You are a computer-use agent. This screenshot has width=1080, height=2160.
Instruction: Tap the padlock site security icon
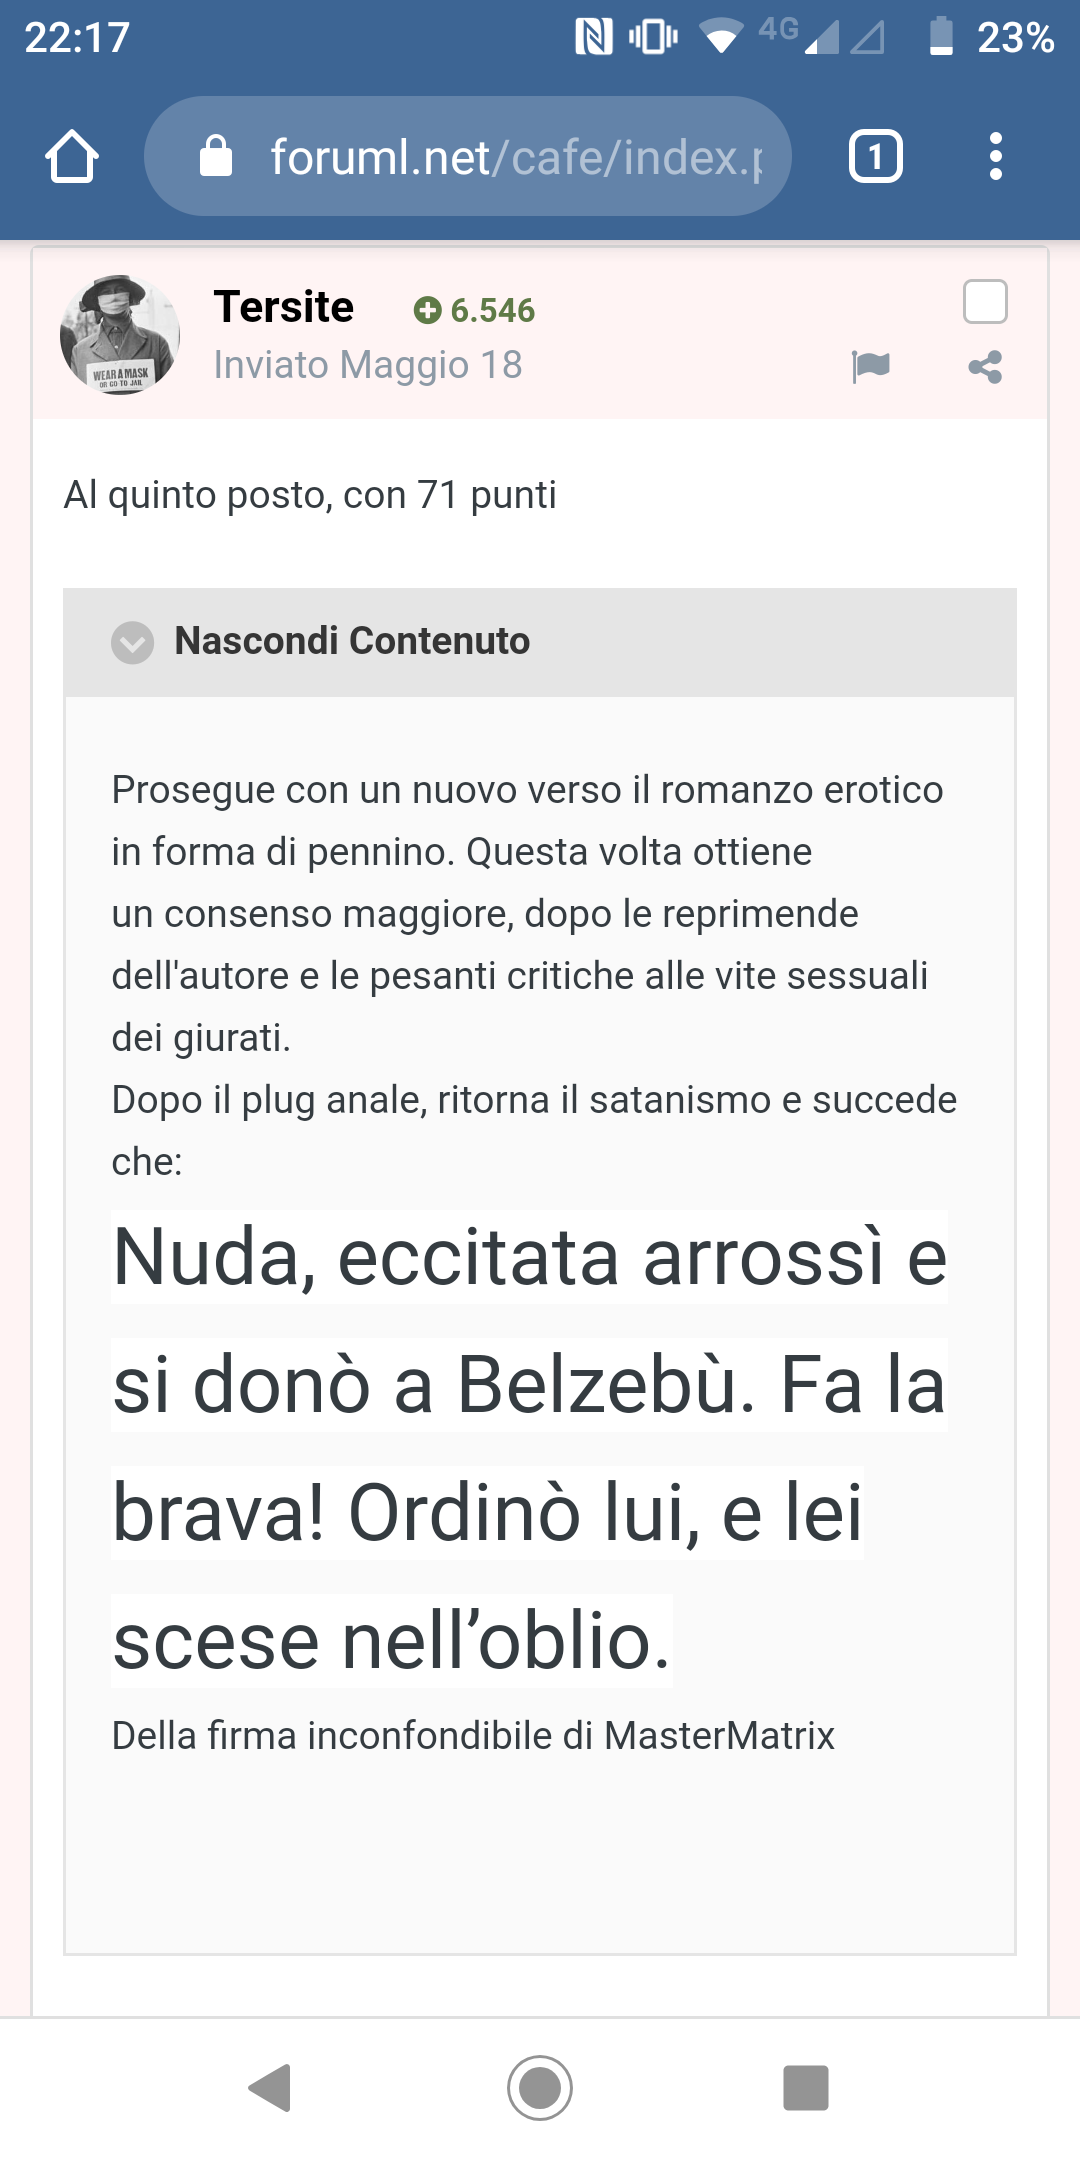tap(216, 156)
